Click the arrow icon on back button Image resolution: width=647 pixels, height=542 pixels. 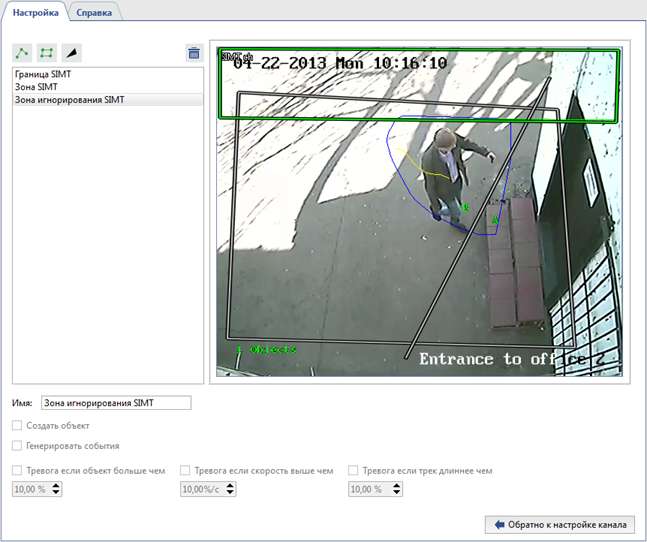pyautogui.click(x=496, y=524)
